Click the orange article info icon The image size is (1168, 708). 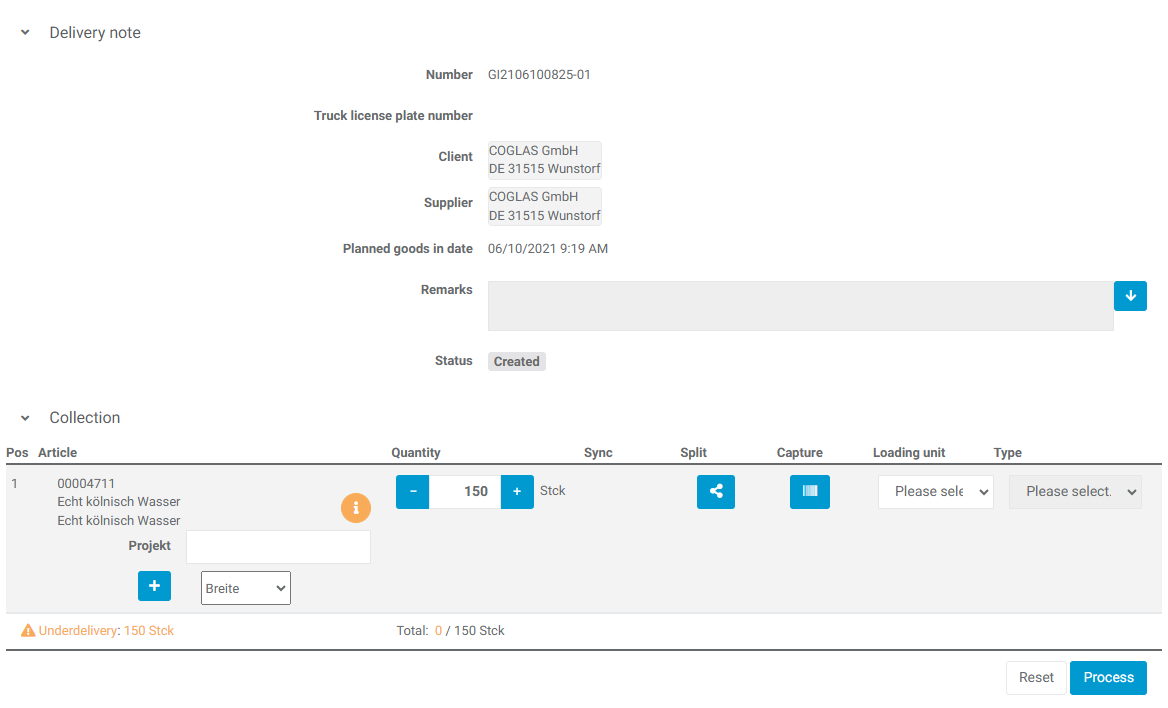[x=356, y=508]
